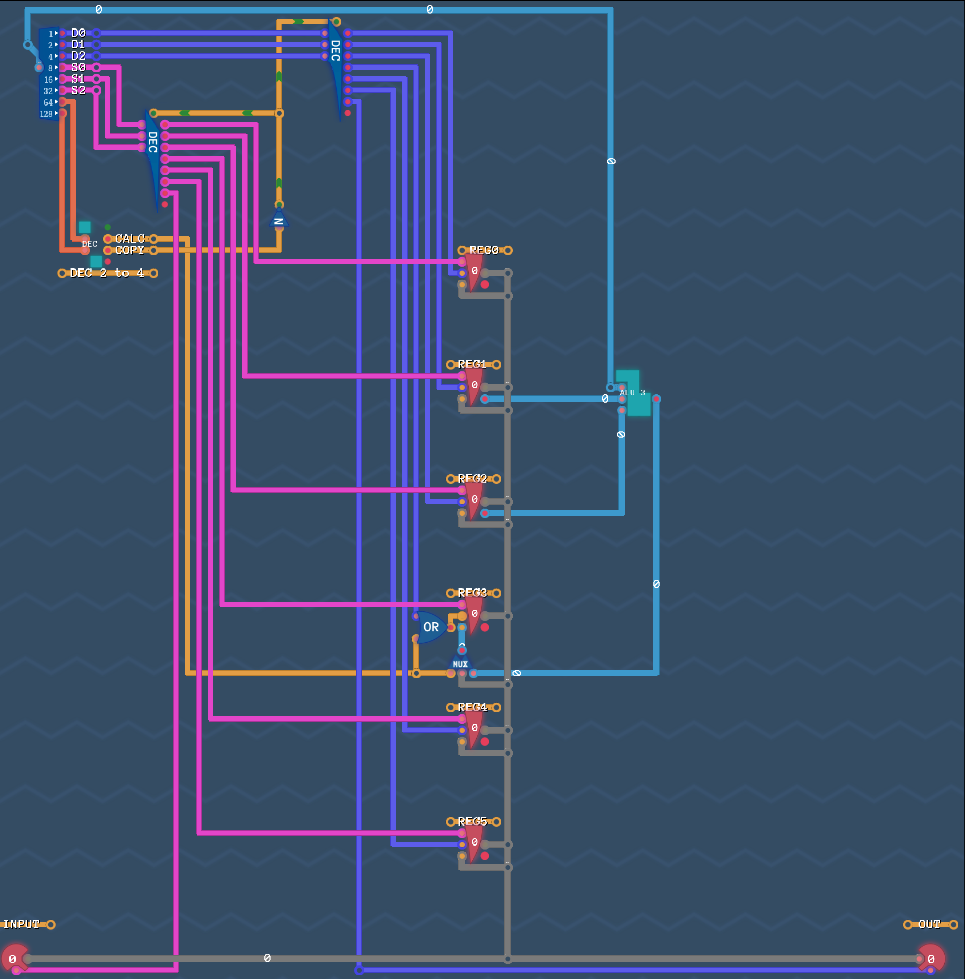Select the REG1 register component
Viewport: 965px width, 979px height.
tap(474, 386)
